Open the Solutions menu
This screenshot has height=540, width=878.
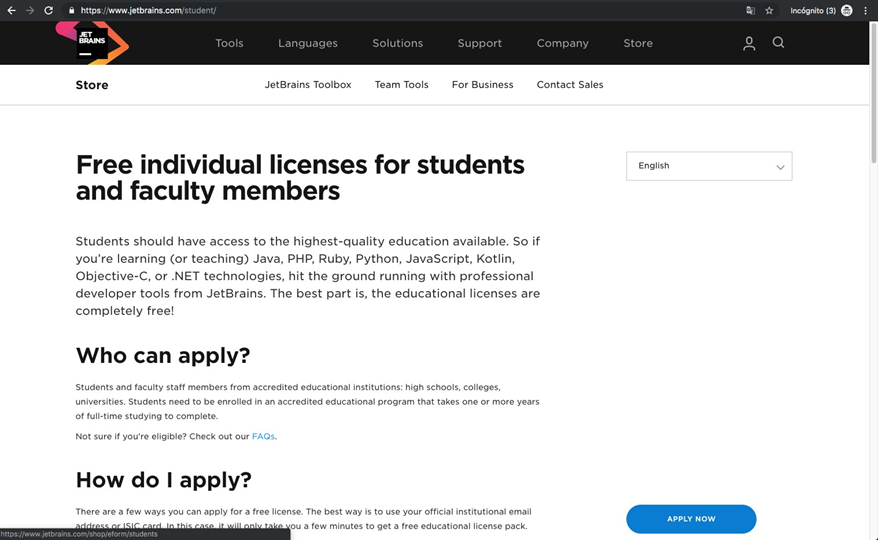(398, 43)
